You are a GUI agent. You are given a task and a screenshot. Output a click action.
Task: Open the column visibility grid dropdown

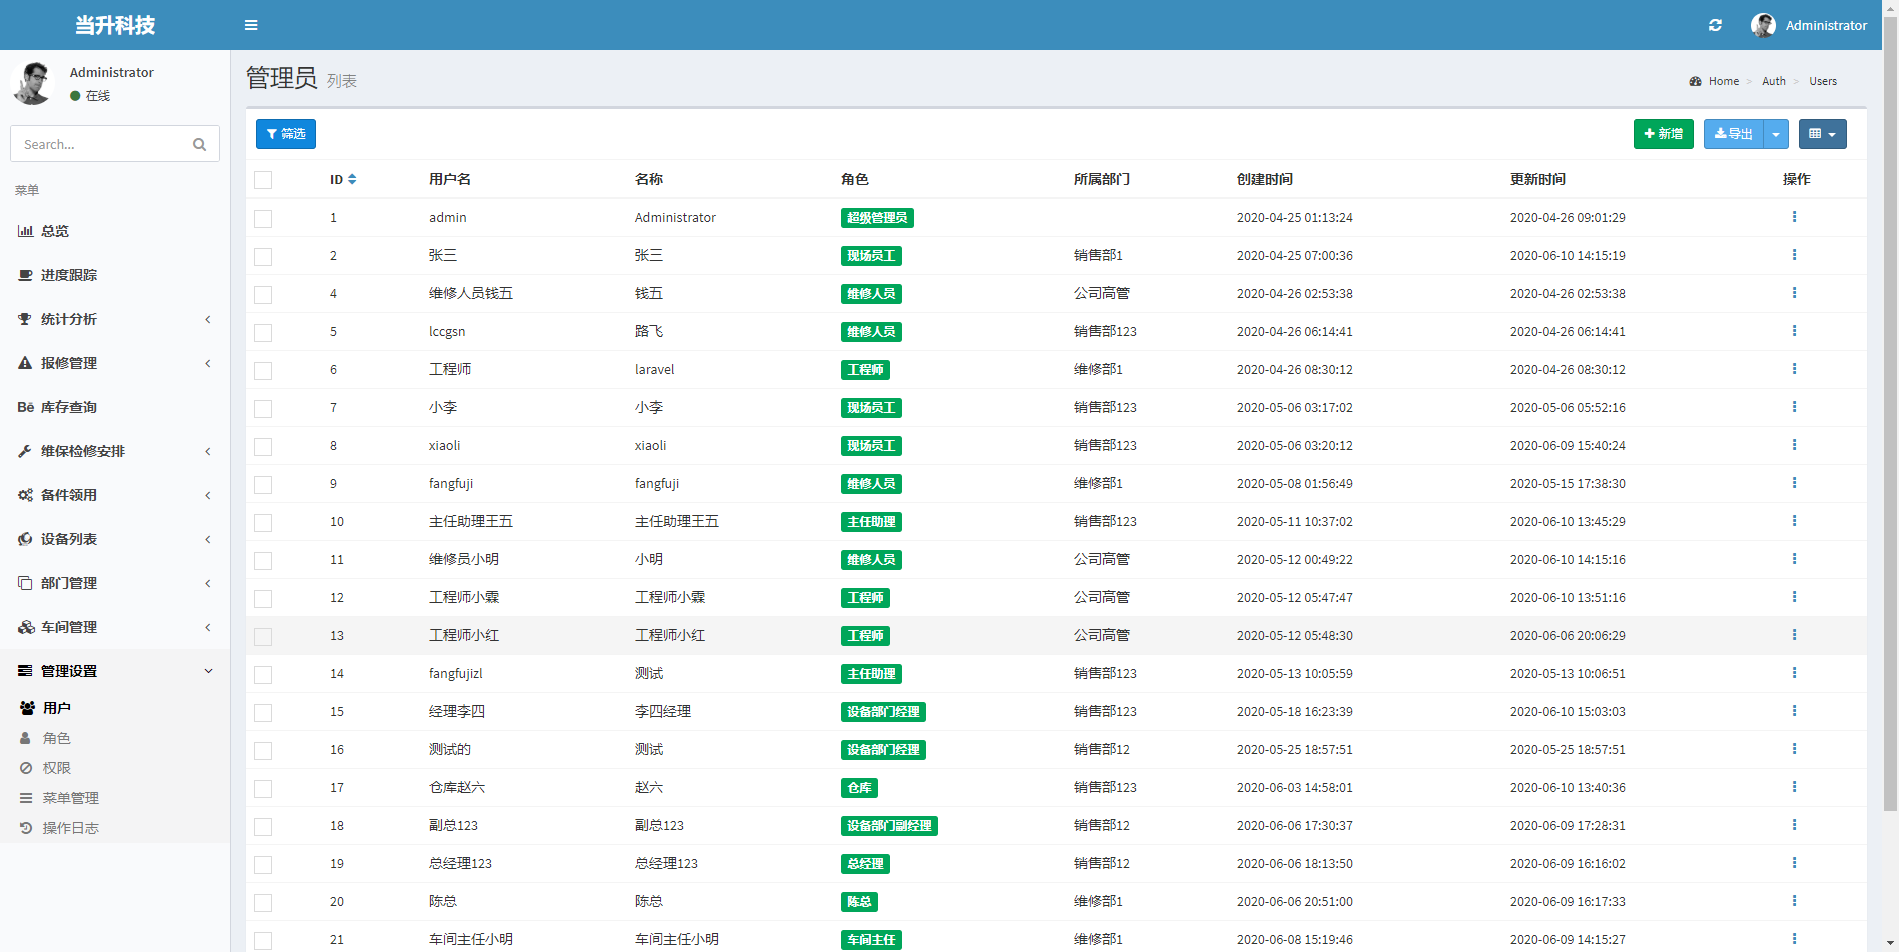pos(1822,134)
